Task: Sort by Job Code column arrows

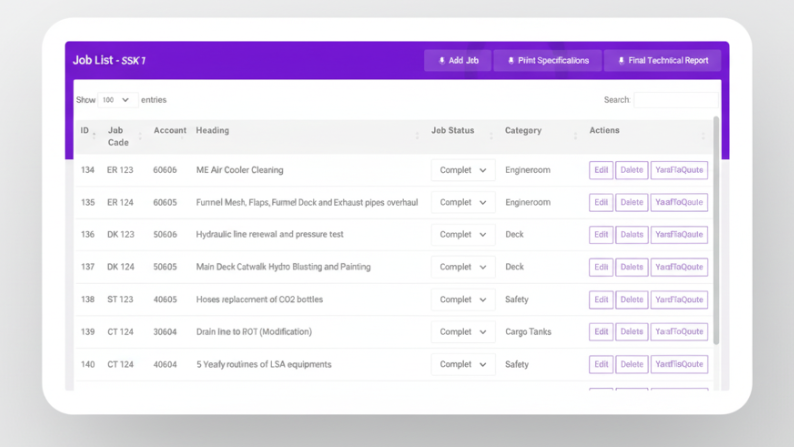Action: (140, 136)
